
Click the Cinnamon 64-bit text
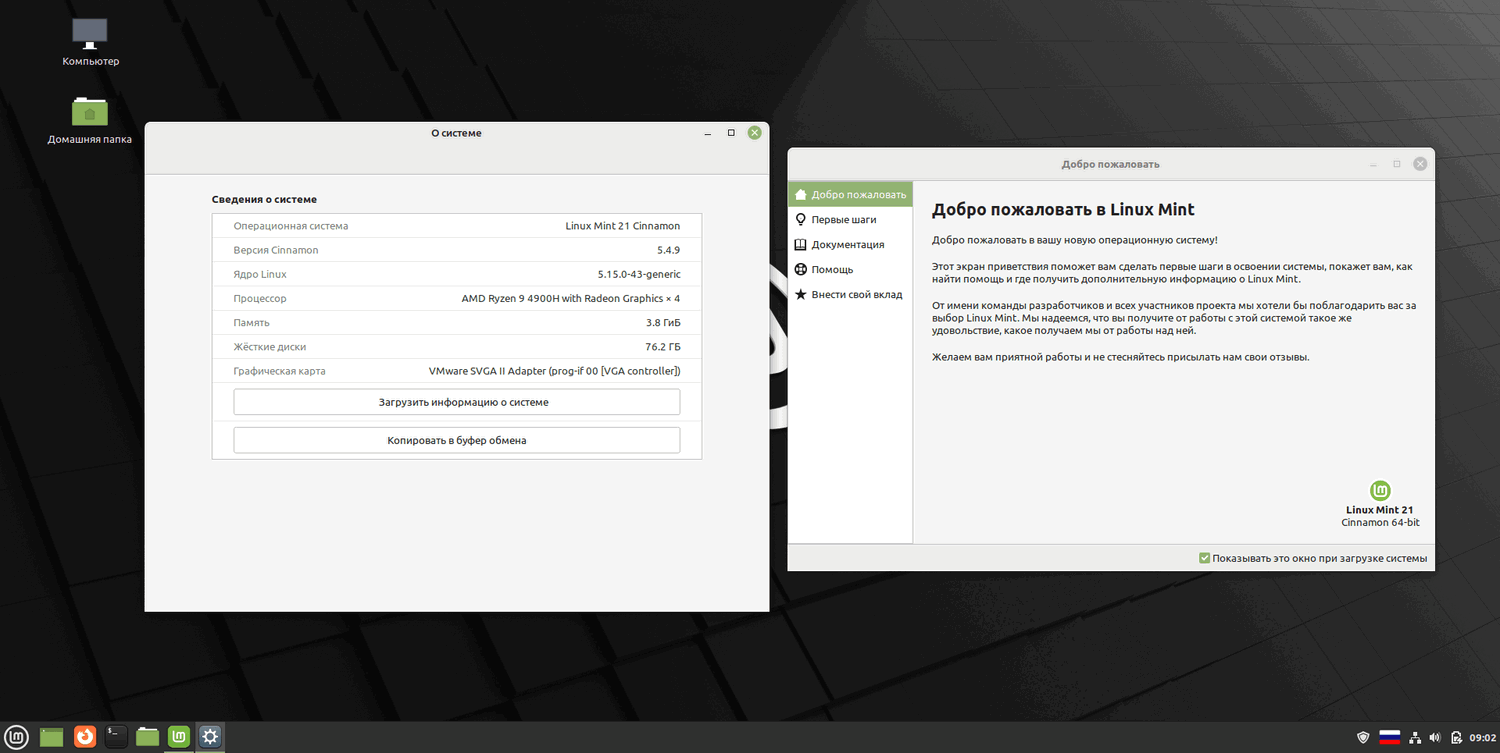click(1380, 523)
